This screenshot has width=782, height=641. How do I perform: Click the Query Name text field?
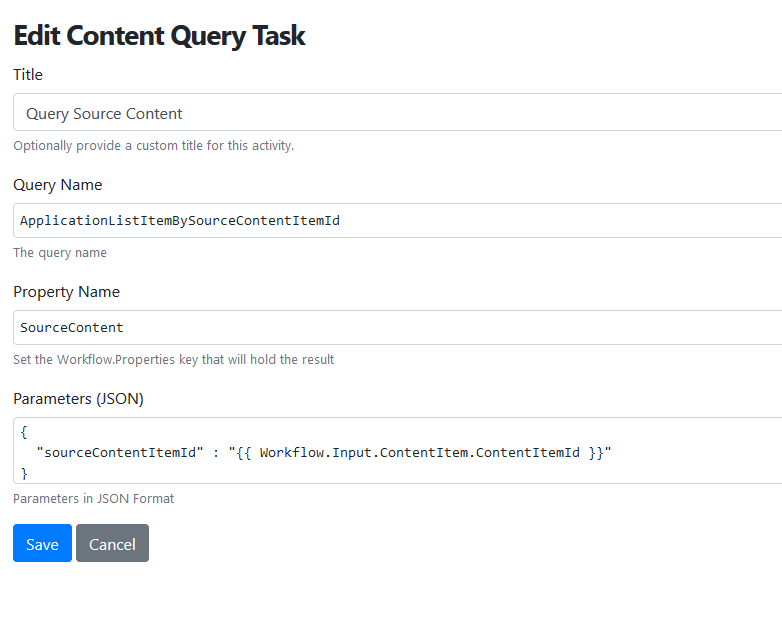coord(397,220)
